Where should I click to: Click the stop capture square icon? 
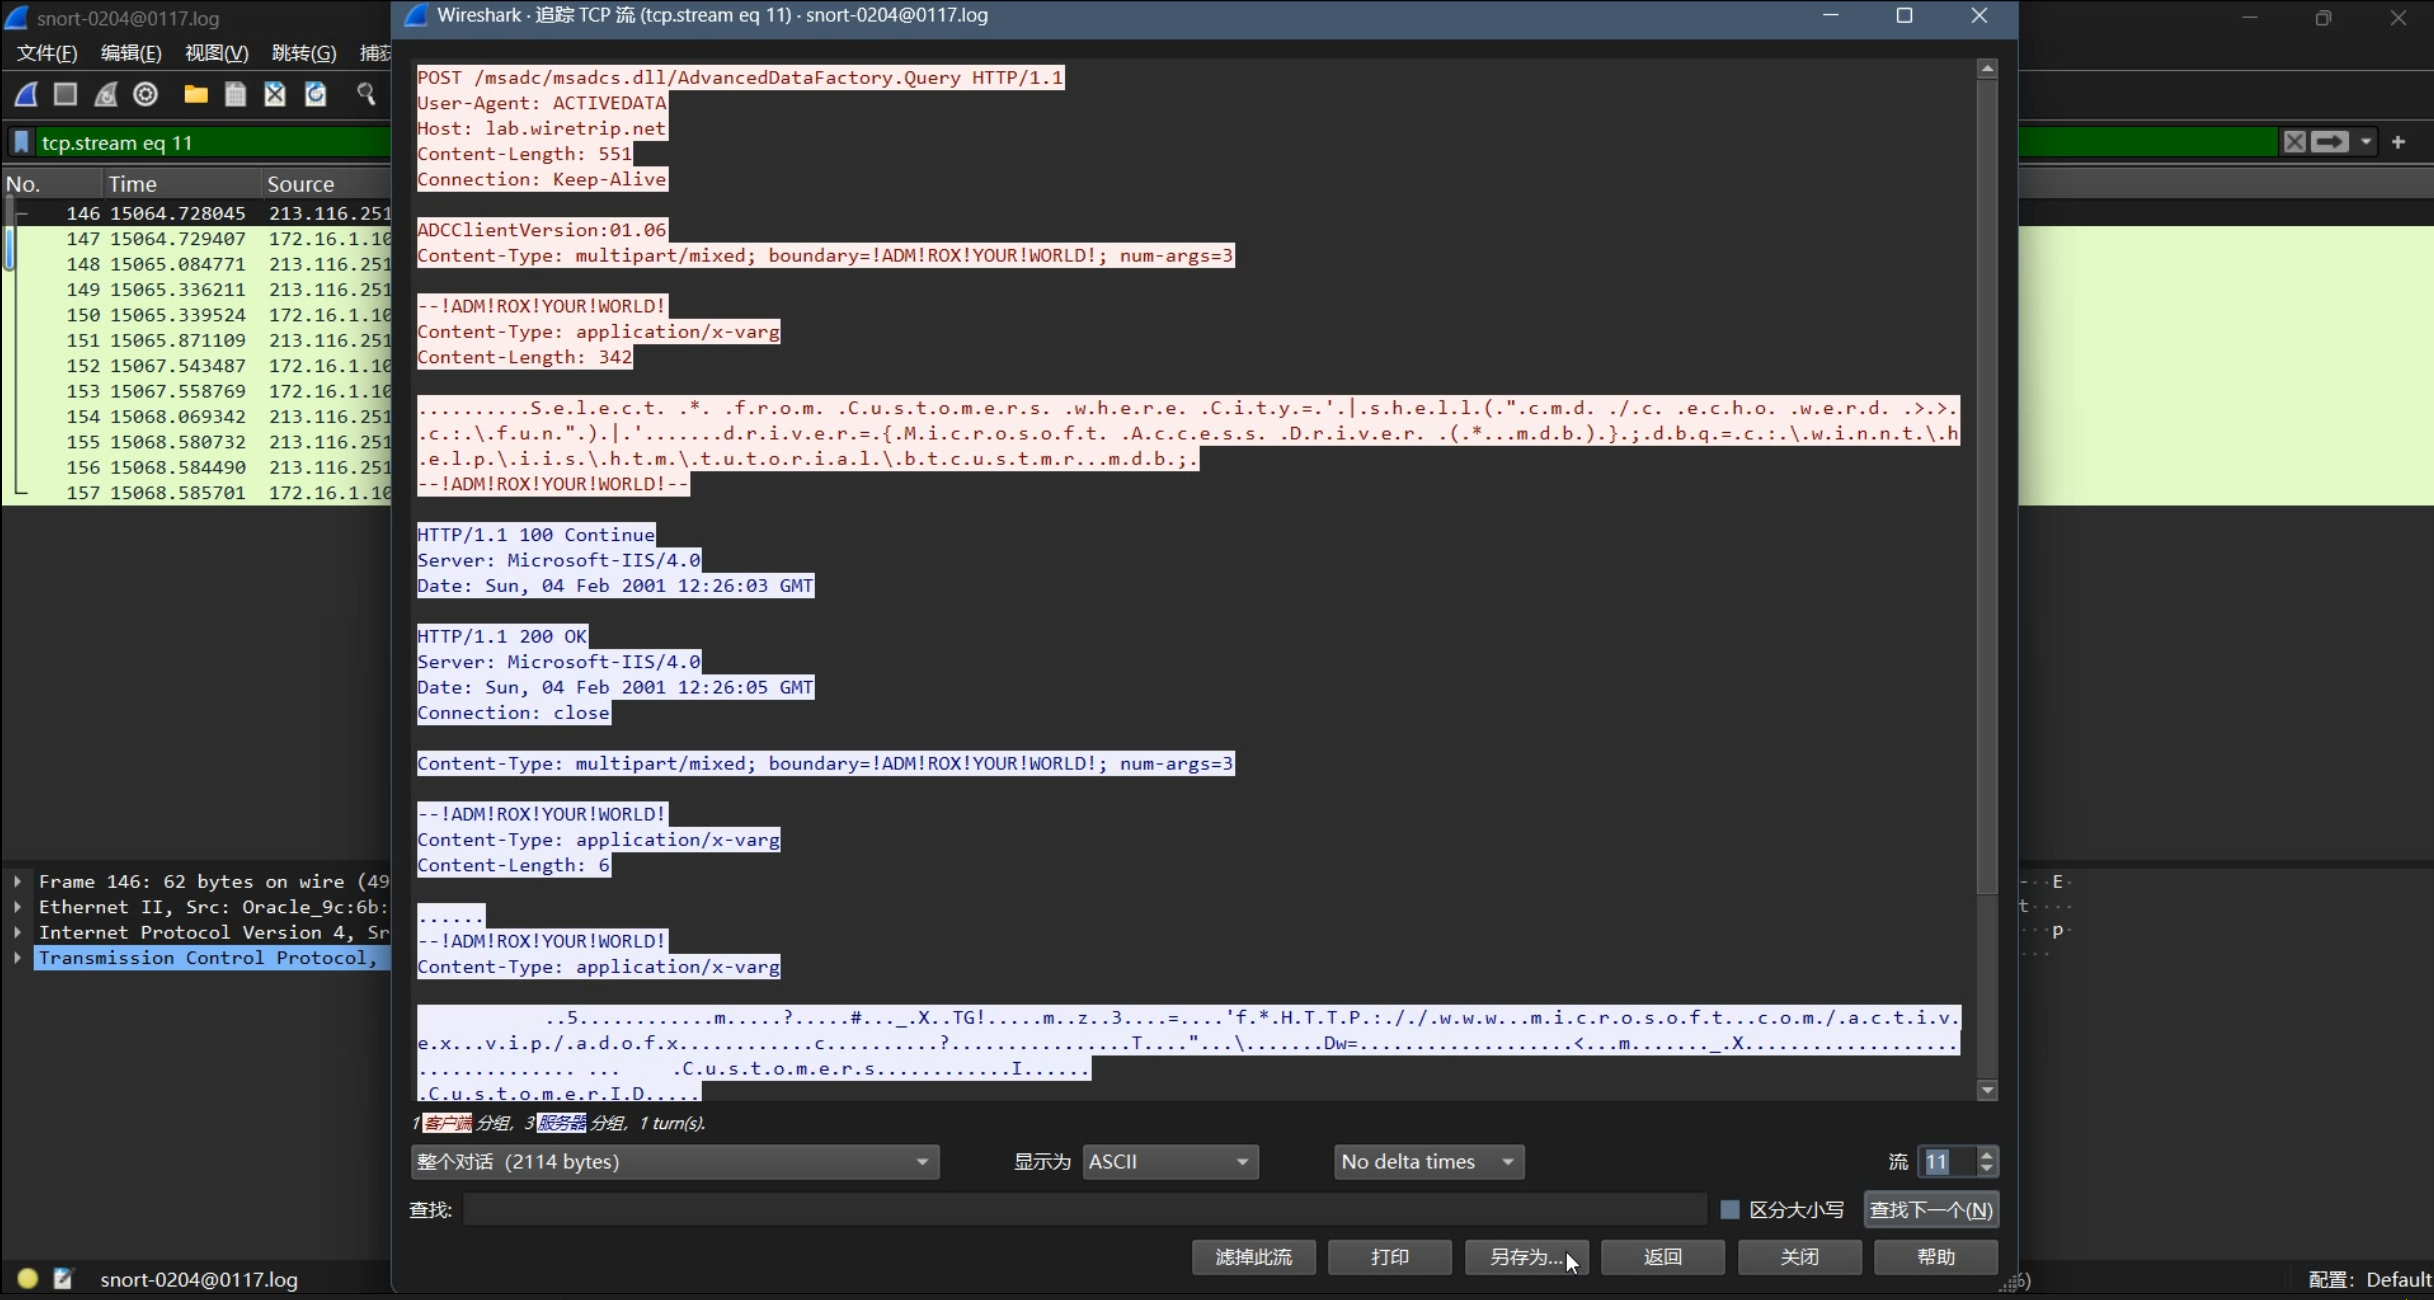(x=66, y=94)
